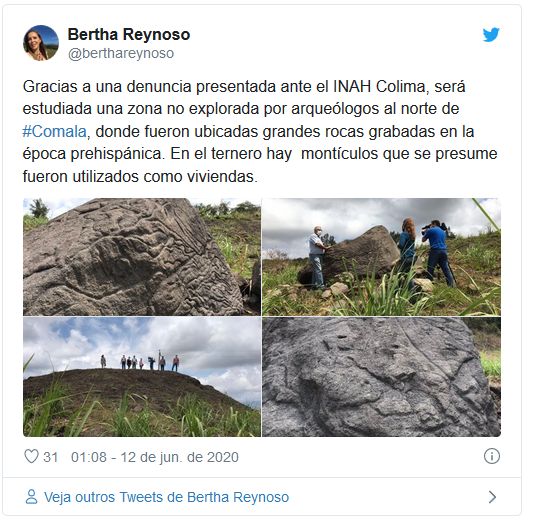Open the tweet info circle icon
The height and width of the screenshot is (521, 537).
click(492, 456)
